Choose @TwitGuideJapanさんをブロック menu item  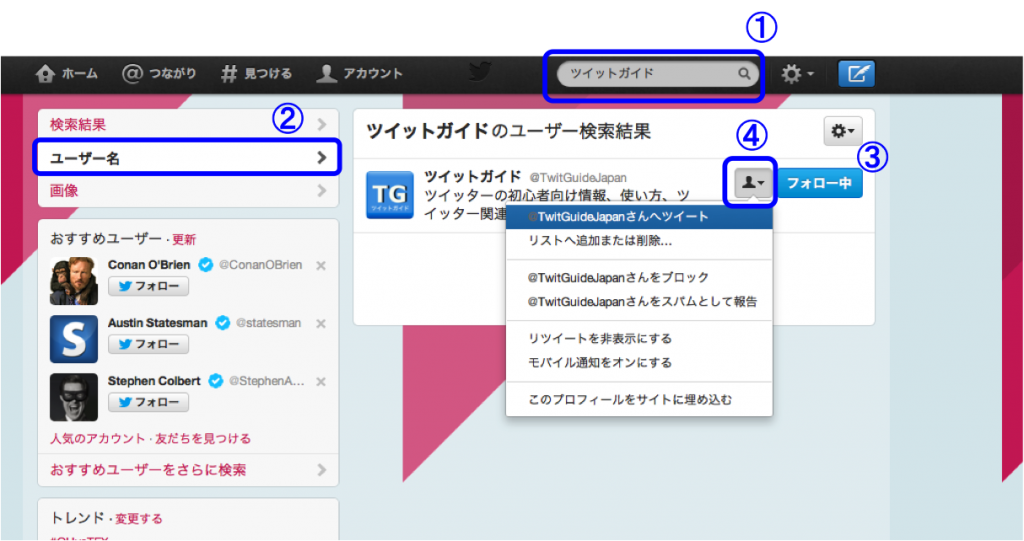tap(639, 278)
